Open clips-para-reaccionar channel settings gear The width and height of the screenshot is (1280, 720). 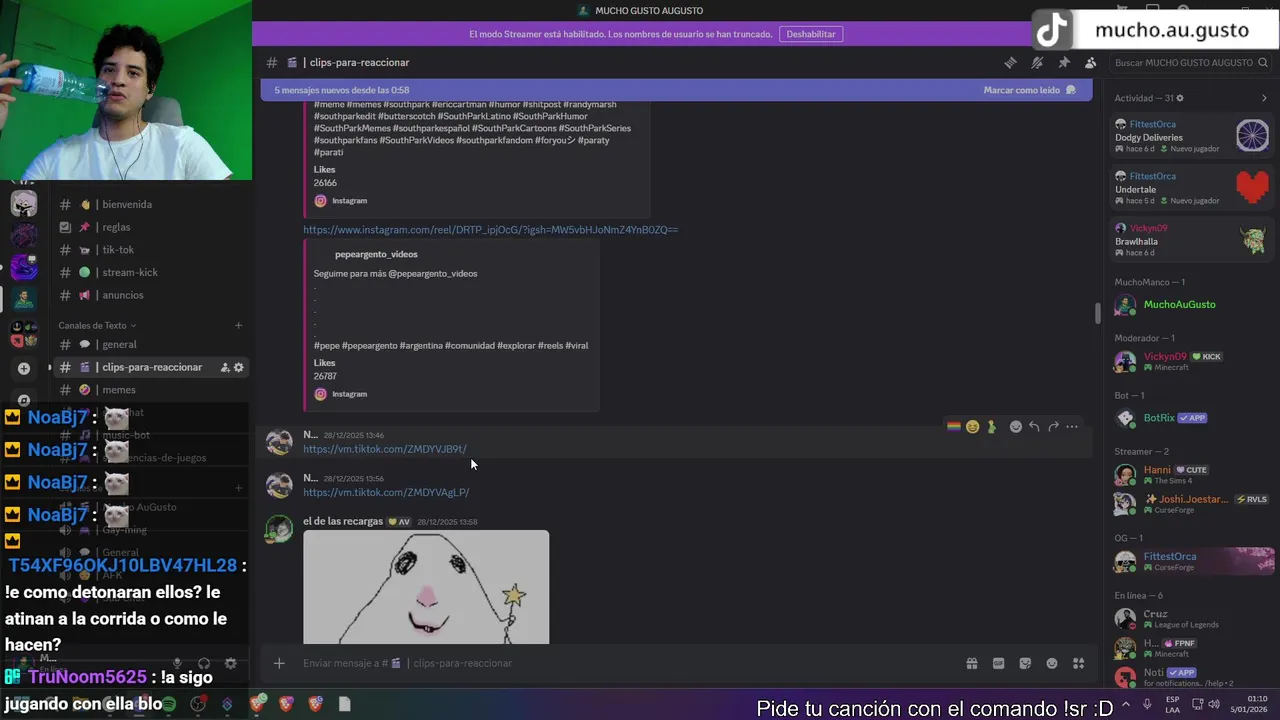[238, 367]
